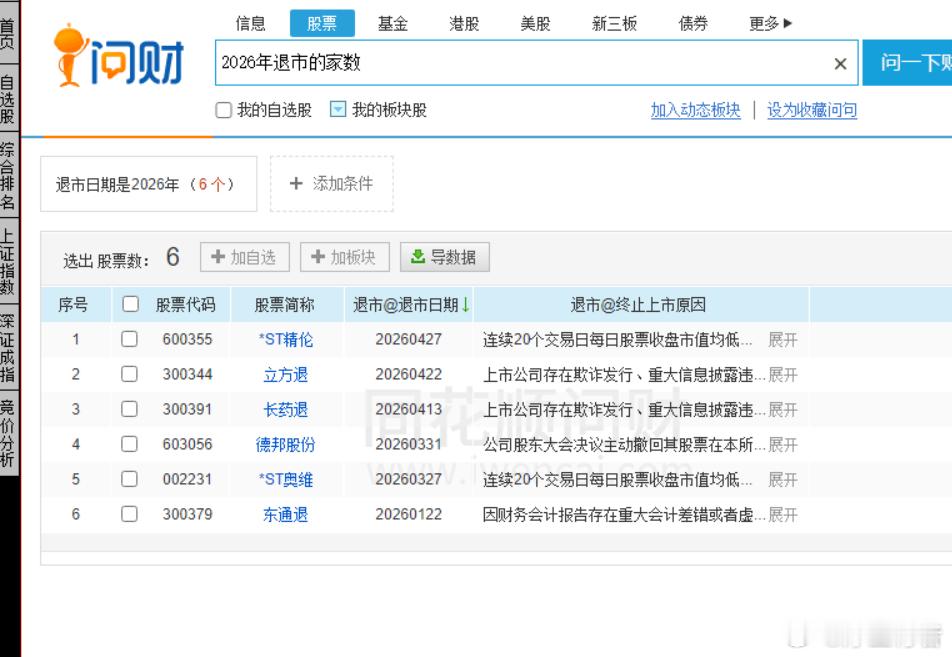Open the 设为收藏问句 link
The height and width of the screenshot is (657, 952).
click(812, 110)
